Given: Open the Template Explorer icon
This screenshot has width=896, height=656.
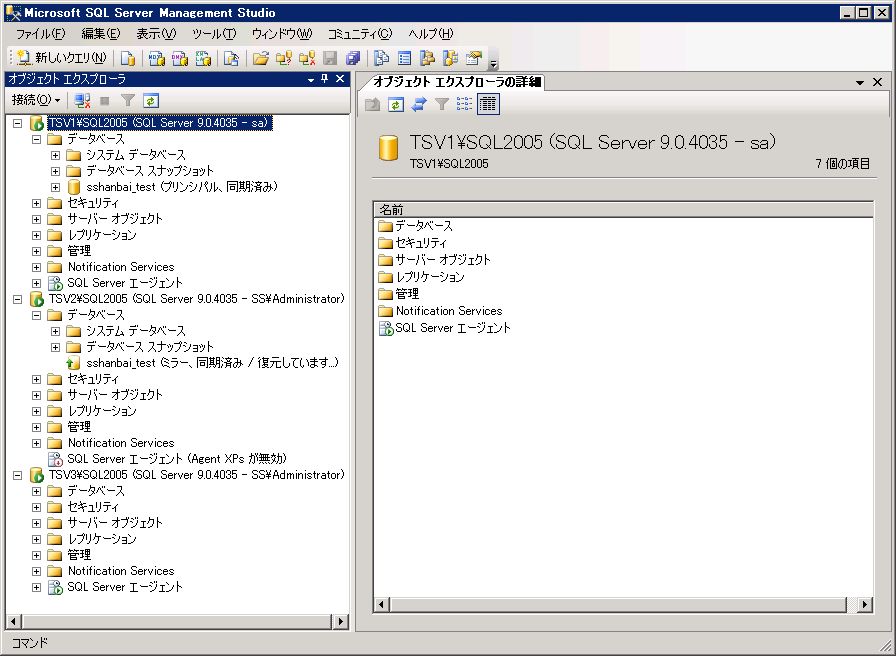Looking at the screenshot, I should coord(451,58).
